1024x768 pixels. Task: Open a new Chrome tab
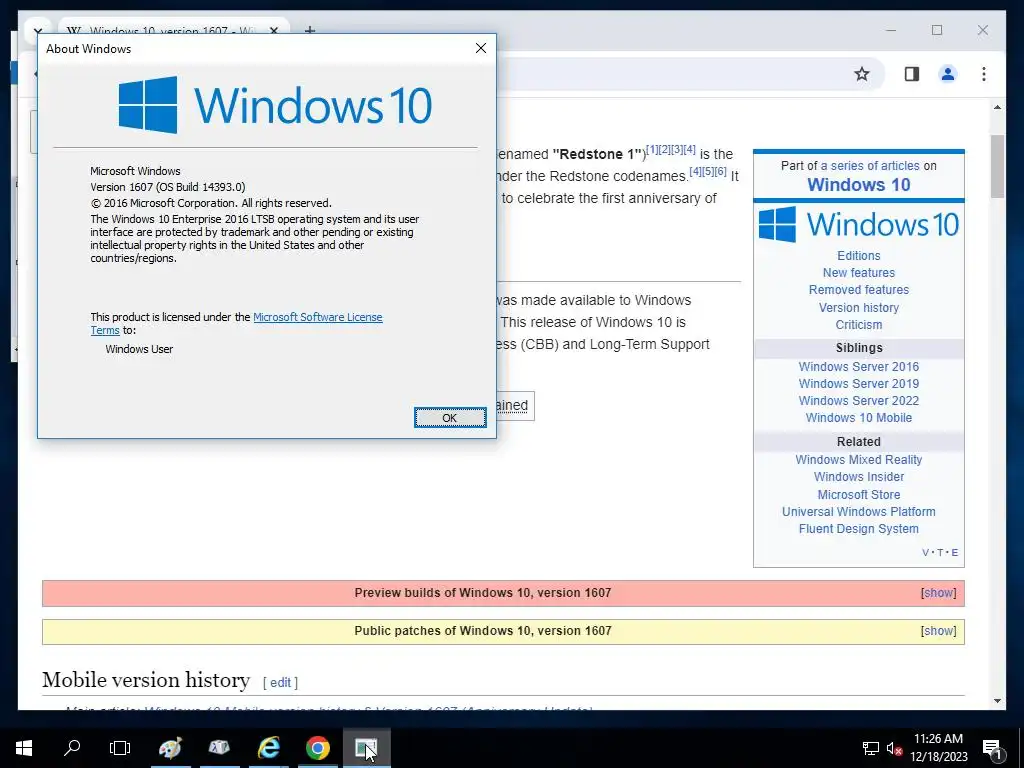pos(310,30)
